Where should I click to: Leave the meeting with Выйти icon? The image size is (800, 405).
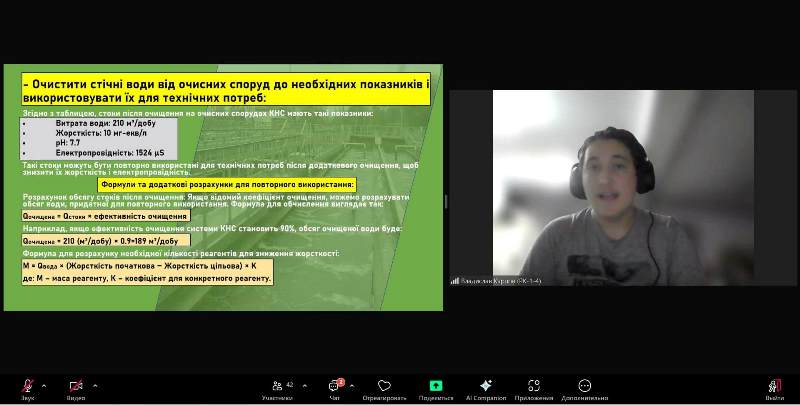point(774,386)
